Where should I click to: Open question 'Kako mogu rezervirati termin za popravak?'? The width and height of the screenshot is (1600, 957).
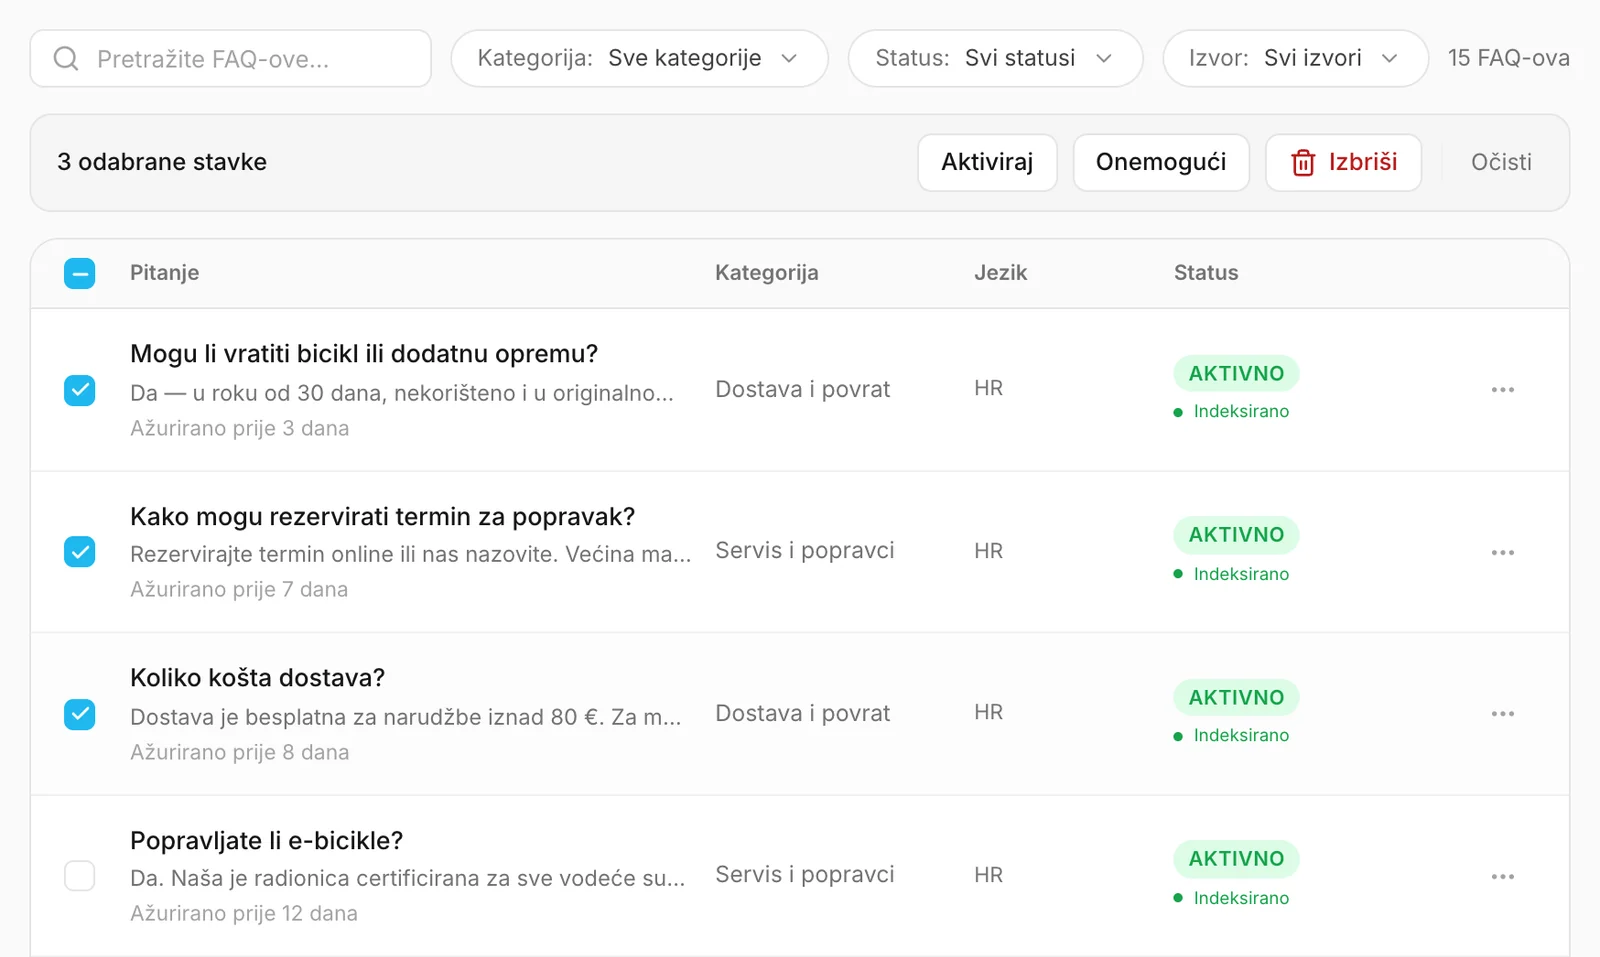point(383,517)
